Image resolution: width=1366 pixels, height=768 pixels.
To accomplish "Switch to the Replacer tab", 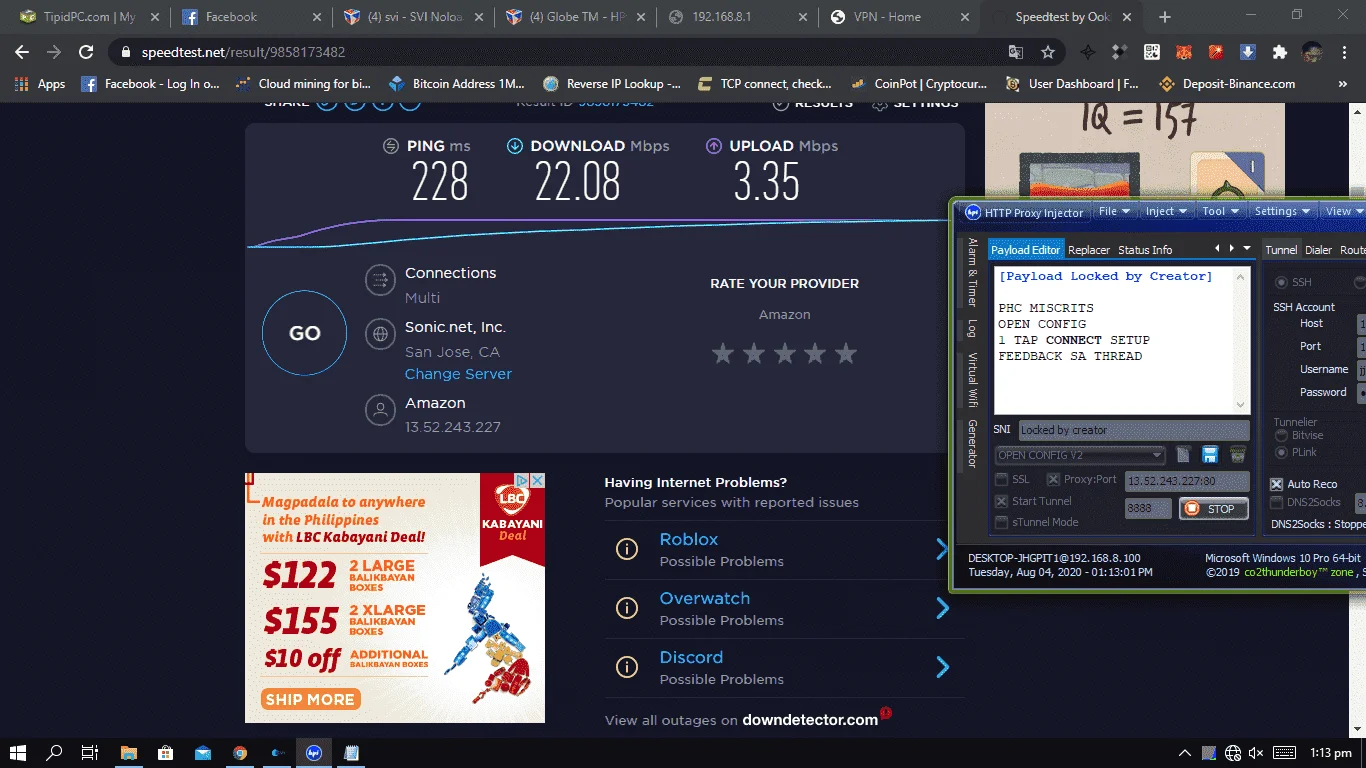I will [1089, 250].
